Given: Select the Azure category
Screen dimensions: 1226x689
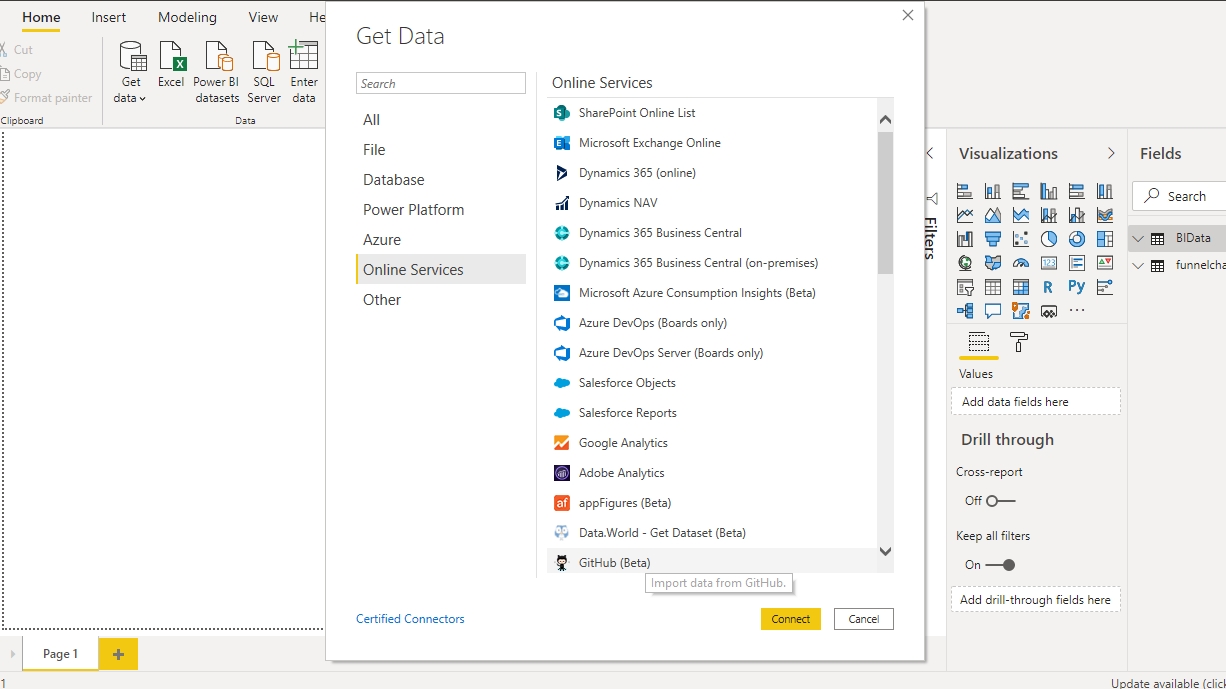Looking at the screenshot, I should 382,240.
